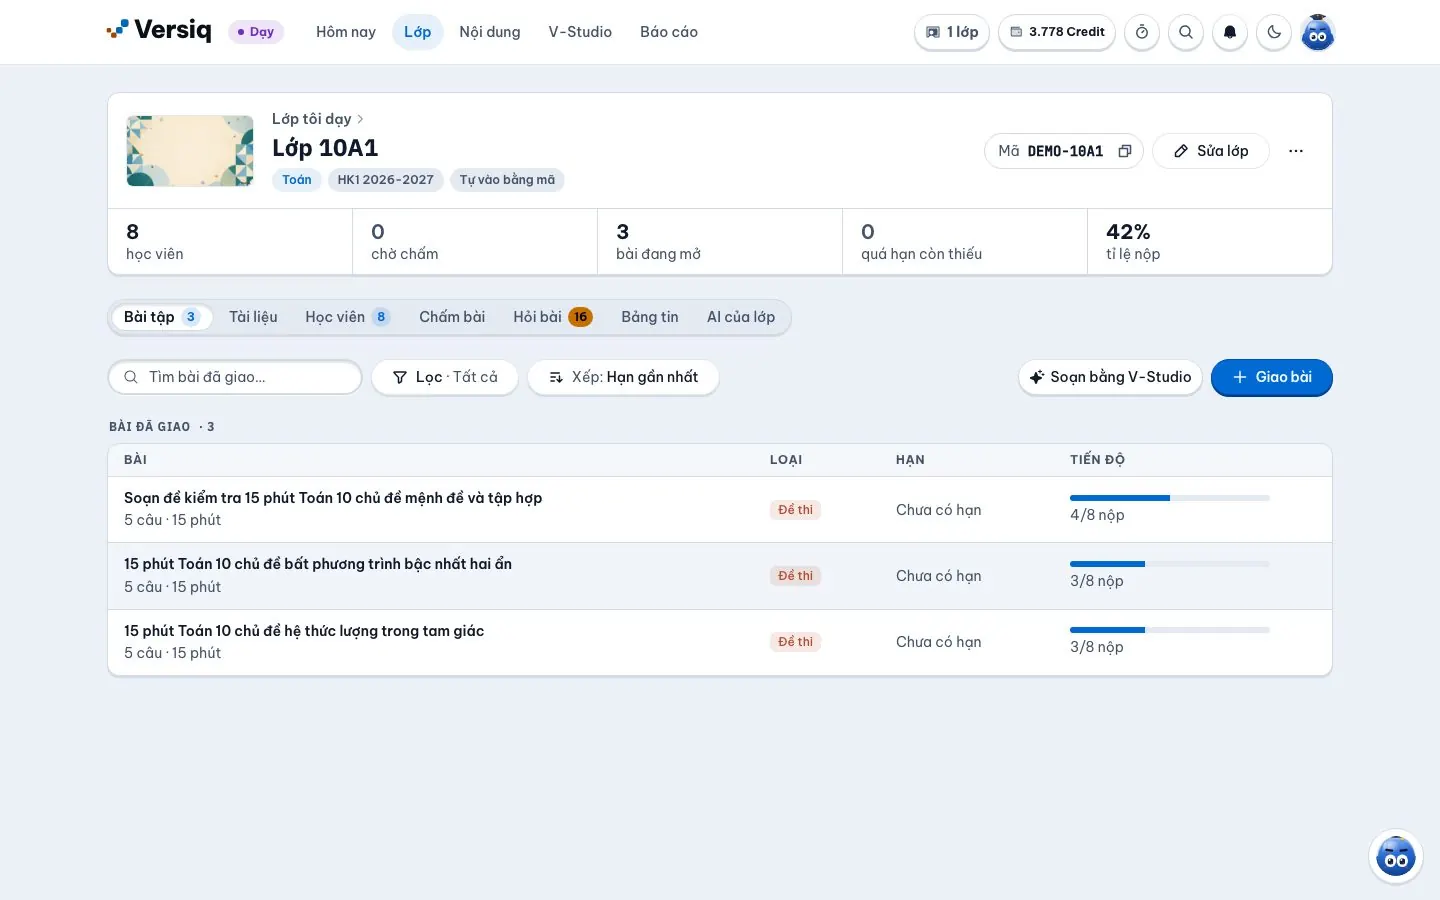Open the AI của lớp tab
The height and width of the screenshot is (900, 1440).
741,317
